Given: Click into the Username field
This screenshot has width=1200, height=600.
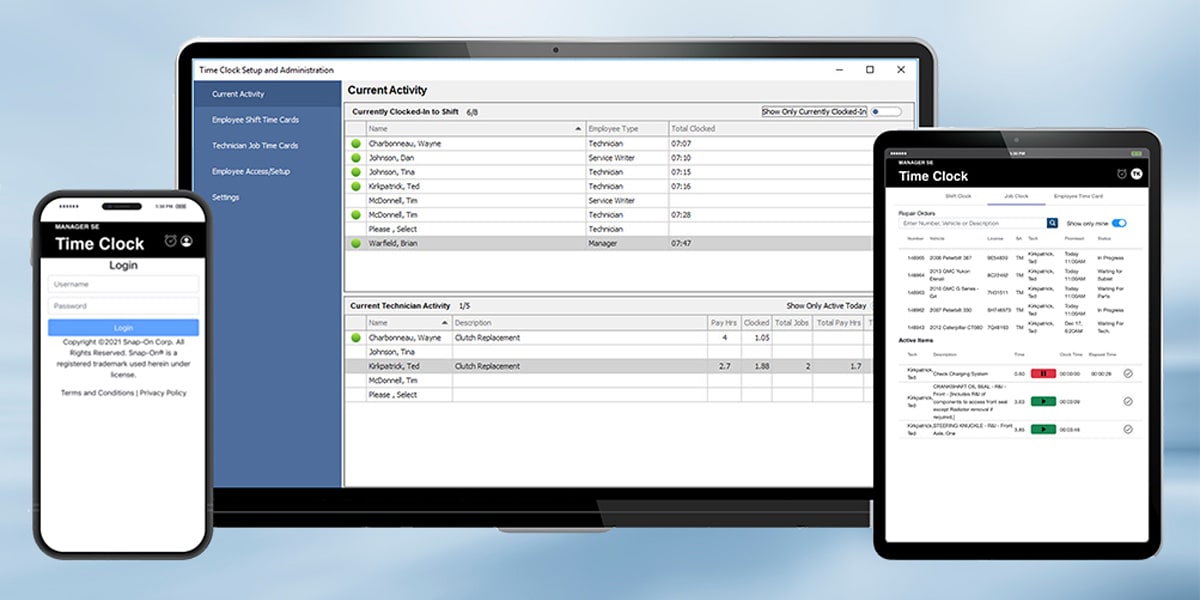Looking at the screenshot, I should click(123, 284).
